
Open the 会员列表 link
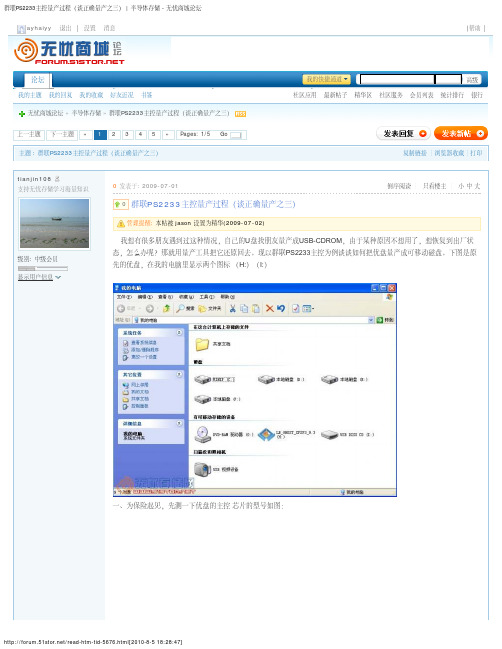422,95
